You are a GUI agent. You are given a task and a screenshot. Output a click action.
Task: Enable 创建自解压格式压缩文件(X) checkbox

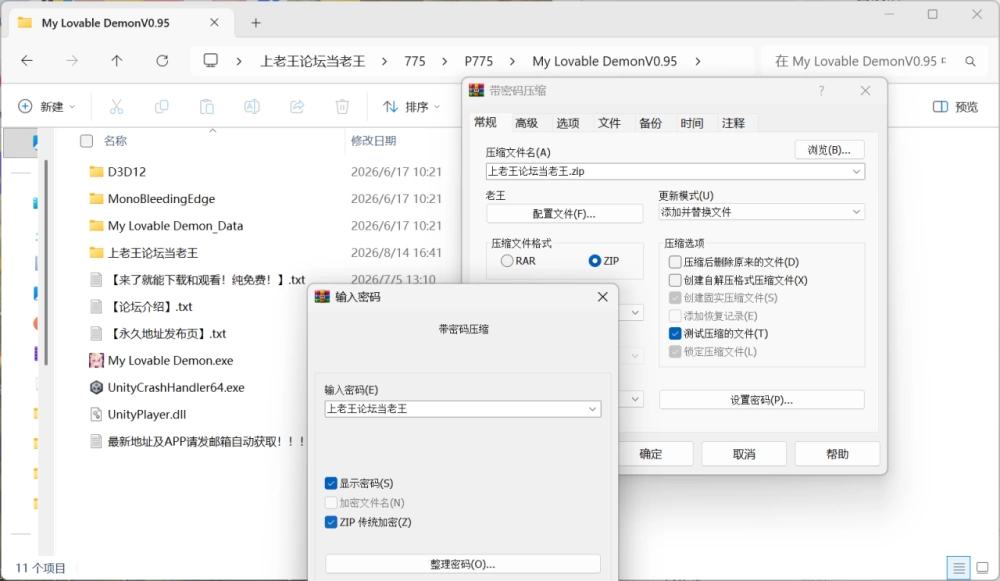point(675,280)
